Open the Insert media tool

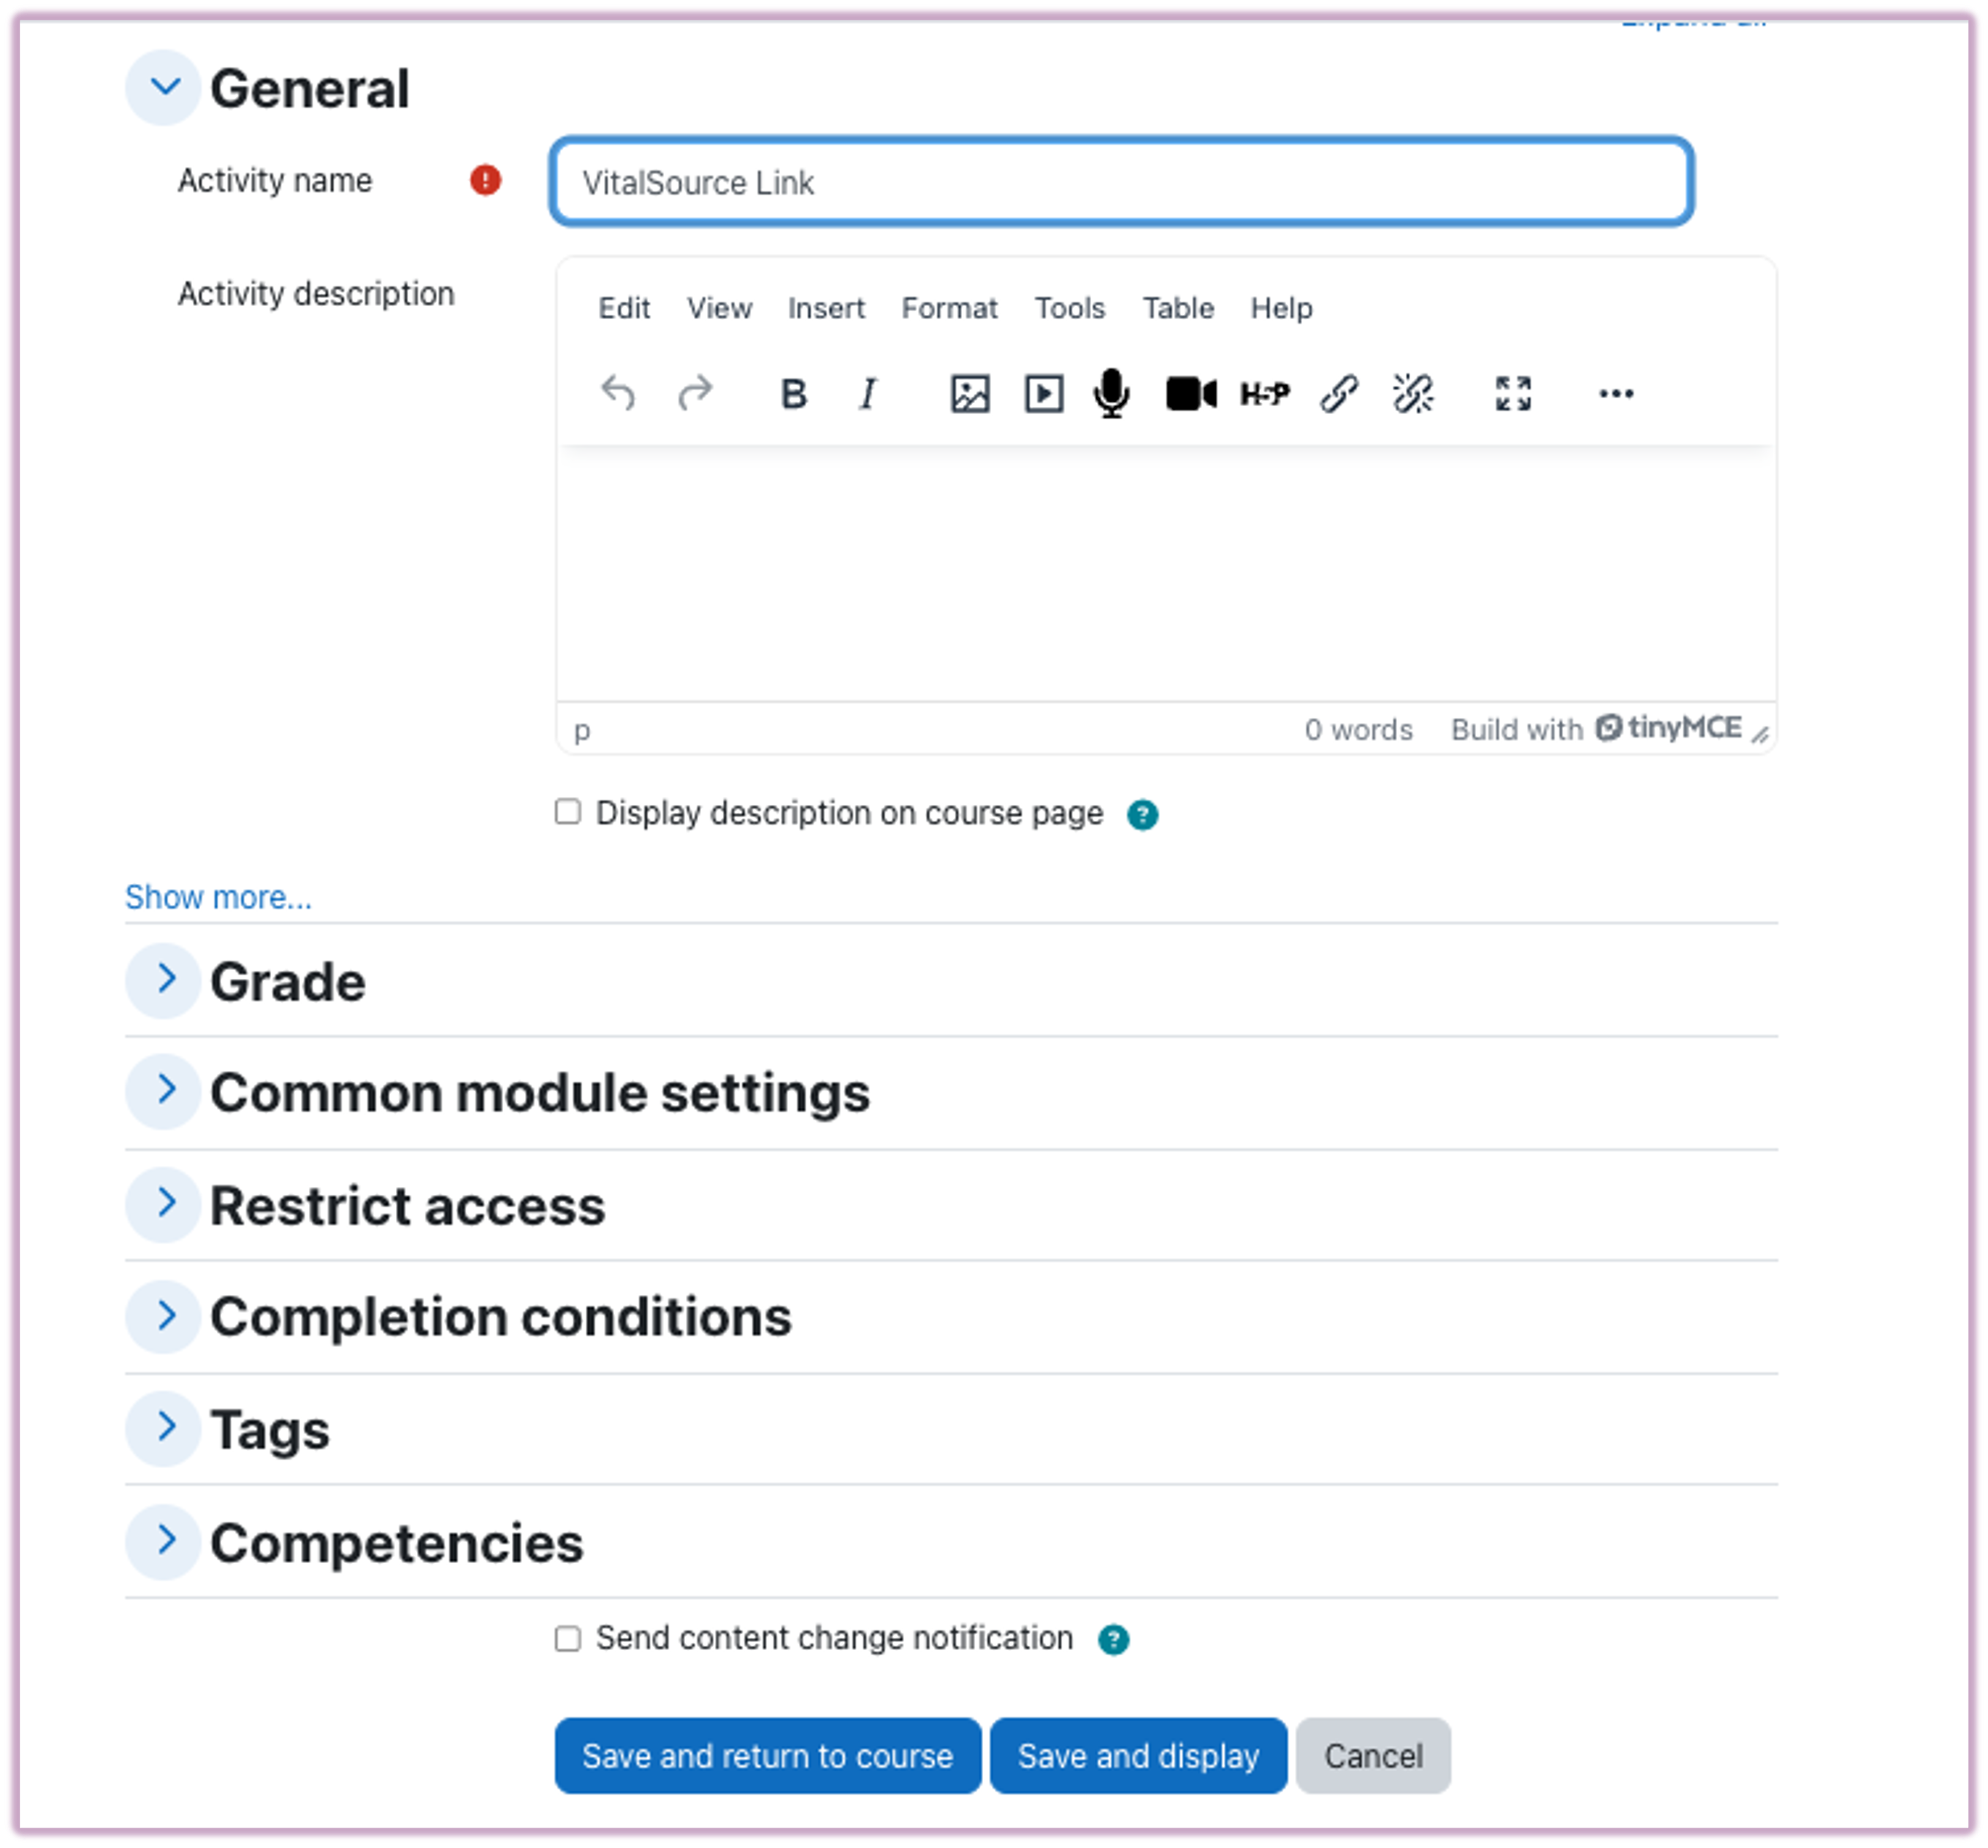pyautogui.click(x=1043, y=394)
